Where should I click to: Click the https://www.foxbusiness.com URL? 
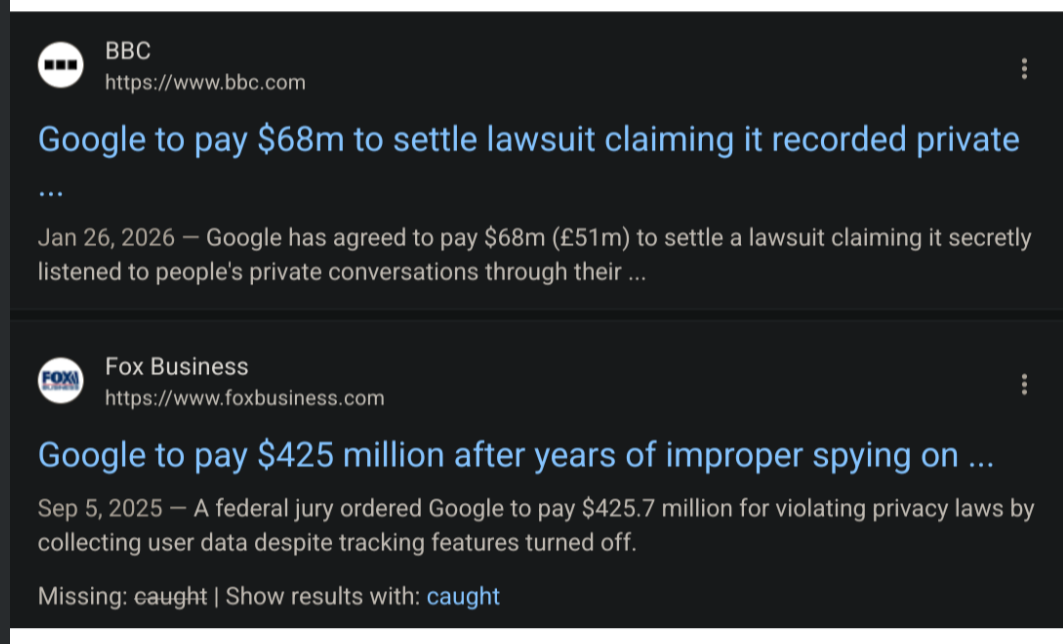coord(244,398)
